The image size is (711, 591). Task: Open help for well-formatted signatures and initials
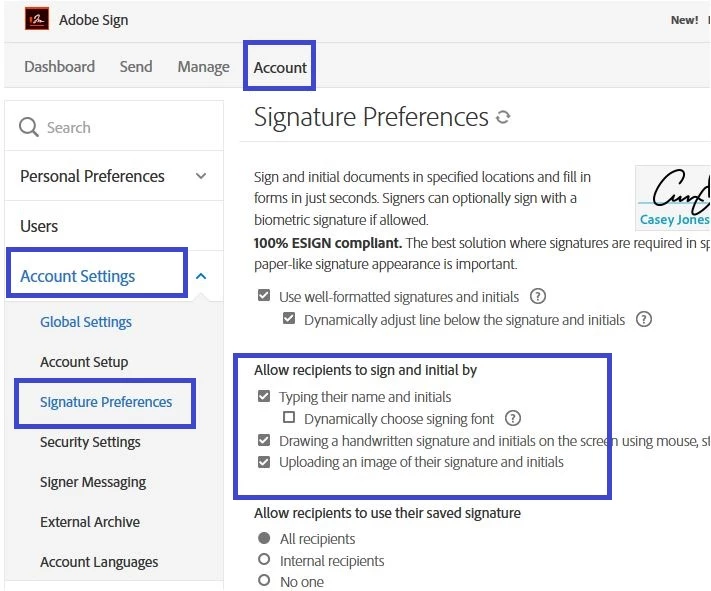537,296
